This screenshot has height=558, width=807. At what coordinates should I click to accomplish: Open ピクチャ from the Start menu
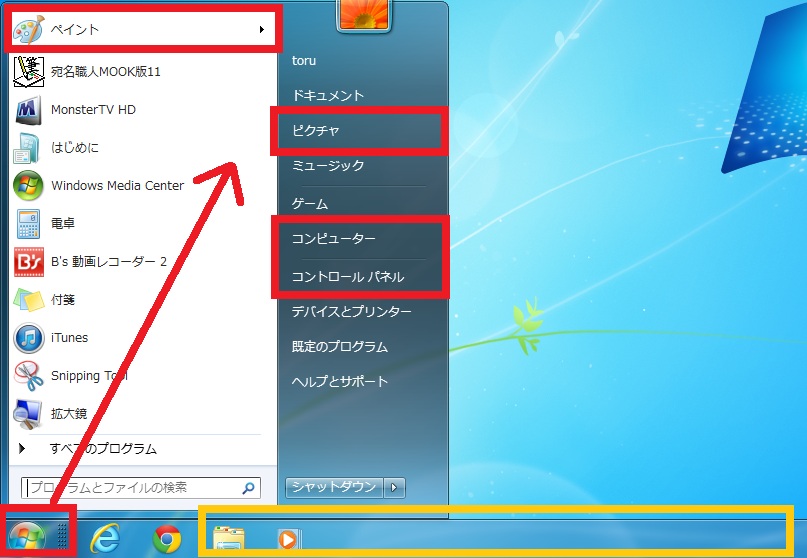pos(315,130)
